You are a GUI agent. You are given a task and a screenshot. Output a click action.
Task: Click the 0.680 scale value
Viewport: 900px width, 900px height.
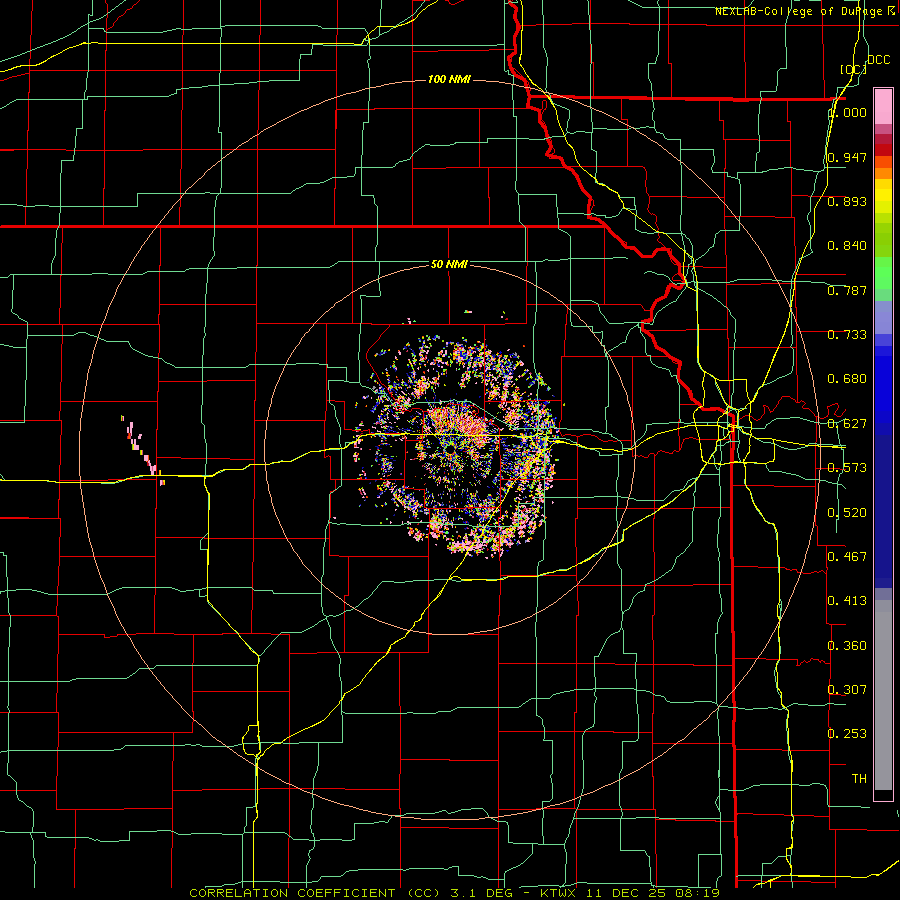[847, 379]
